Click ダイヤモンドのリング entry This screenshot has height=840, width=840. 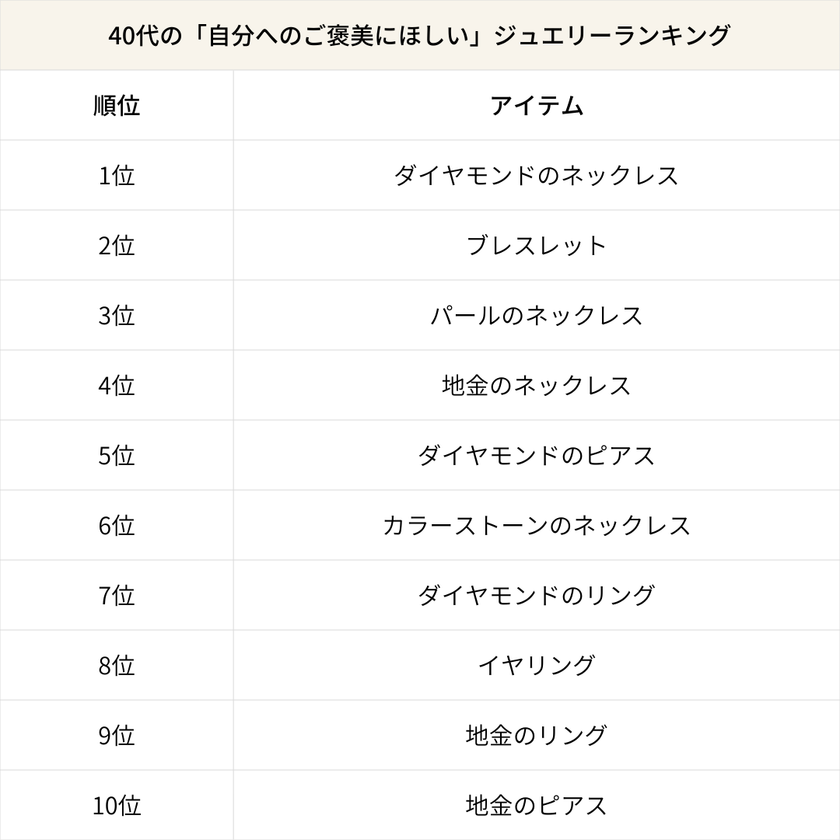(x=536, y=596)
